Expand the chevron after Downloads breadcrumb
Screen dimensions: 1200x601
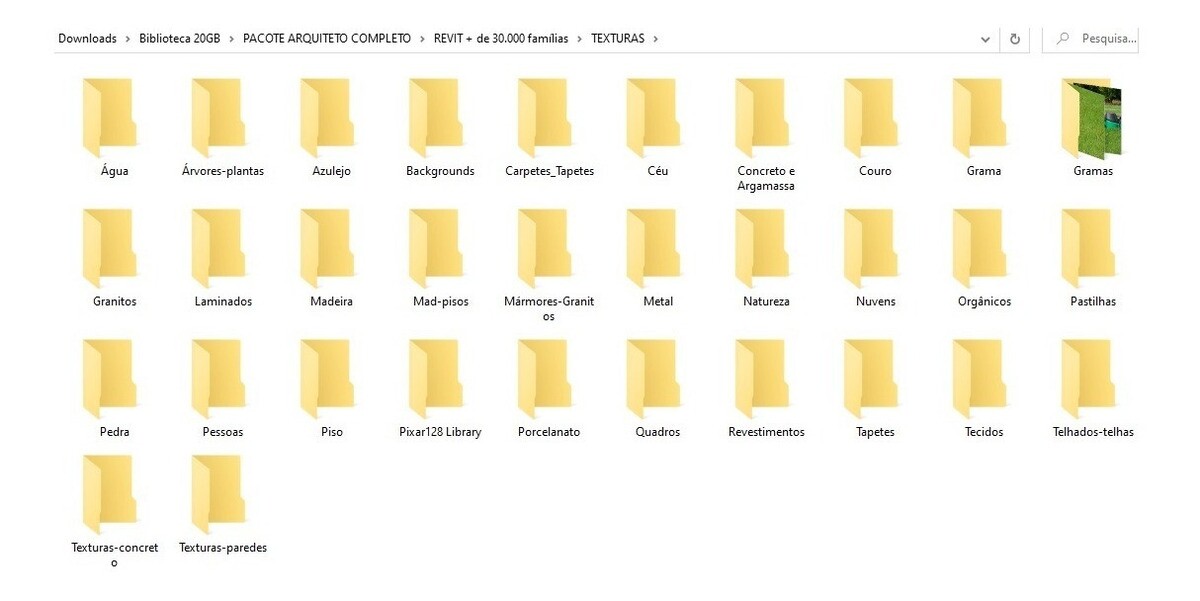pos(127,39)
